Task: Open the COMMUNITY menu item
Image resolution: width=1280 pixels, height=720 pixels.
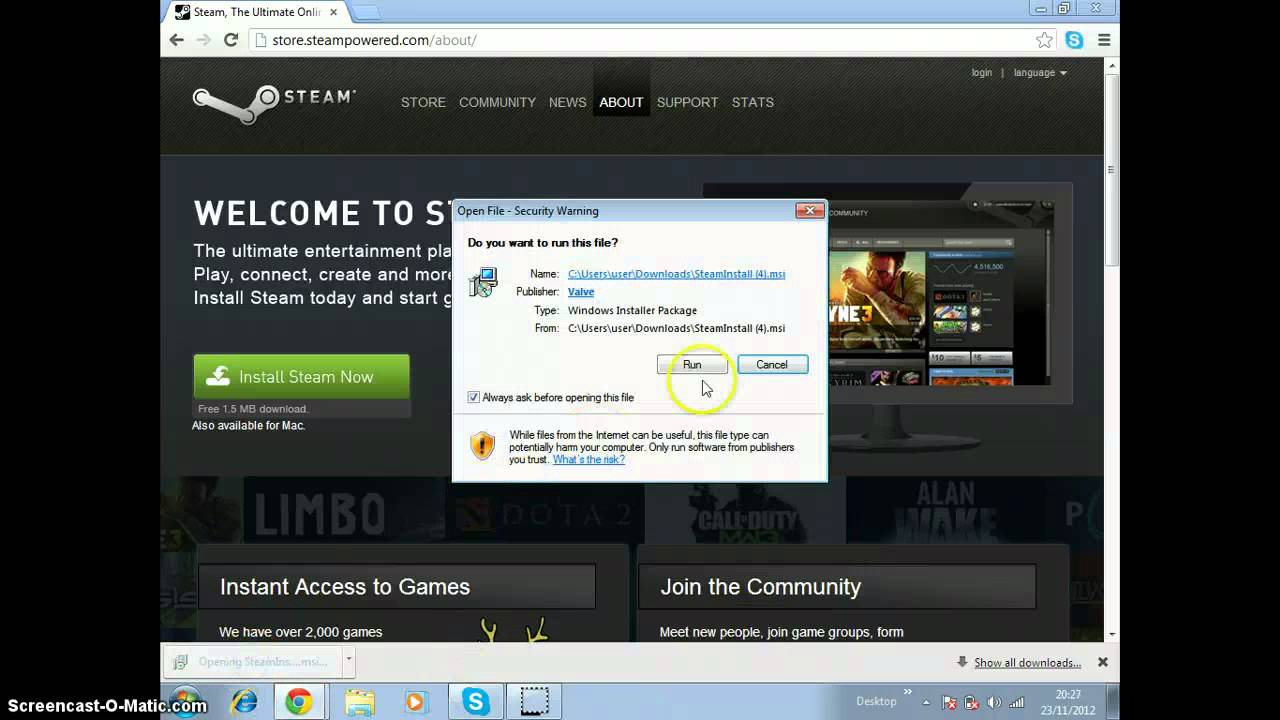Action: point(497,102)
